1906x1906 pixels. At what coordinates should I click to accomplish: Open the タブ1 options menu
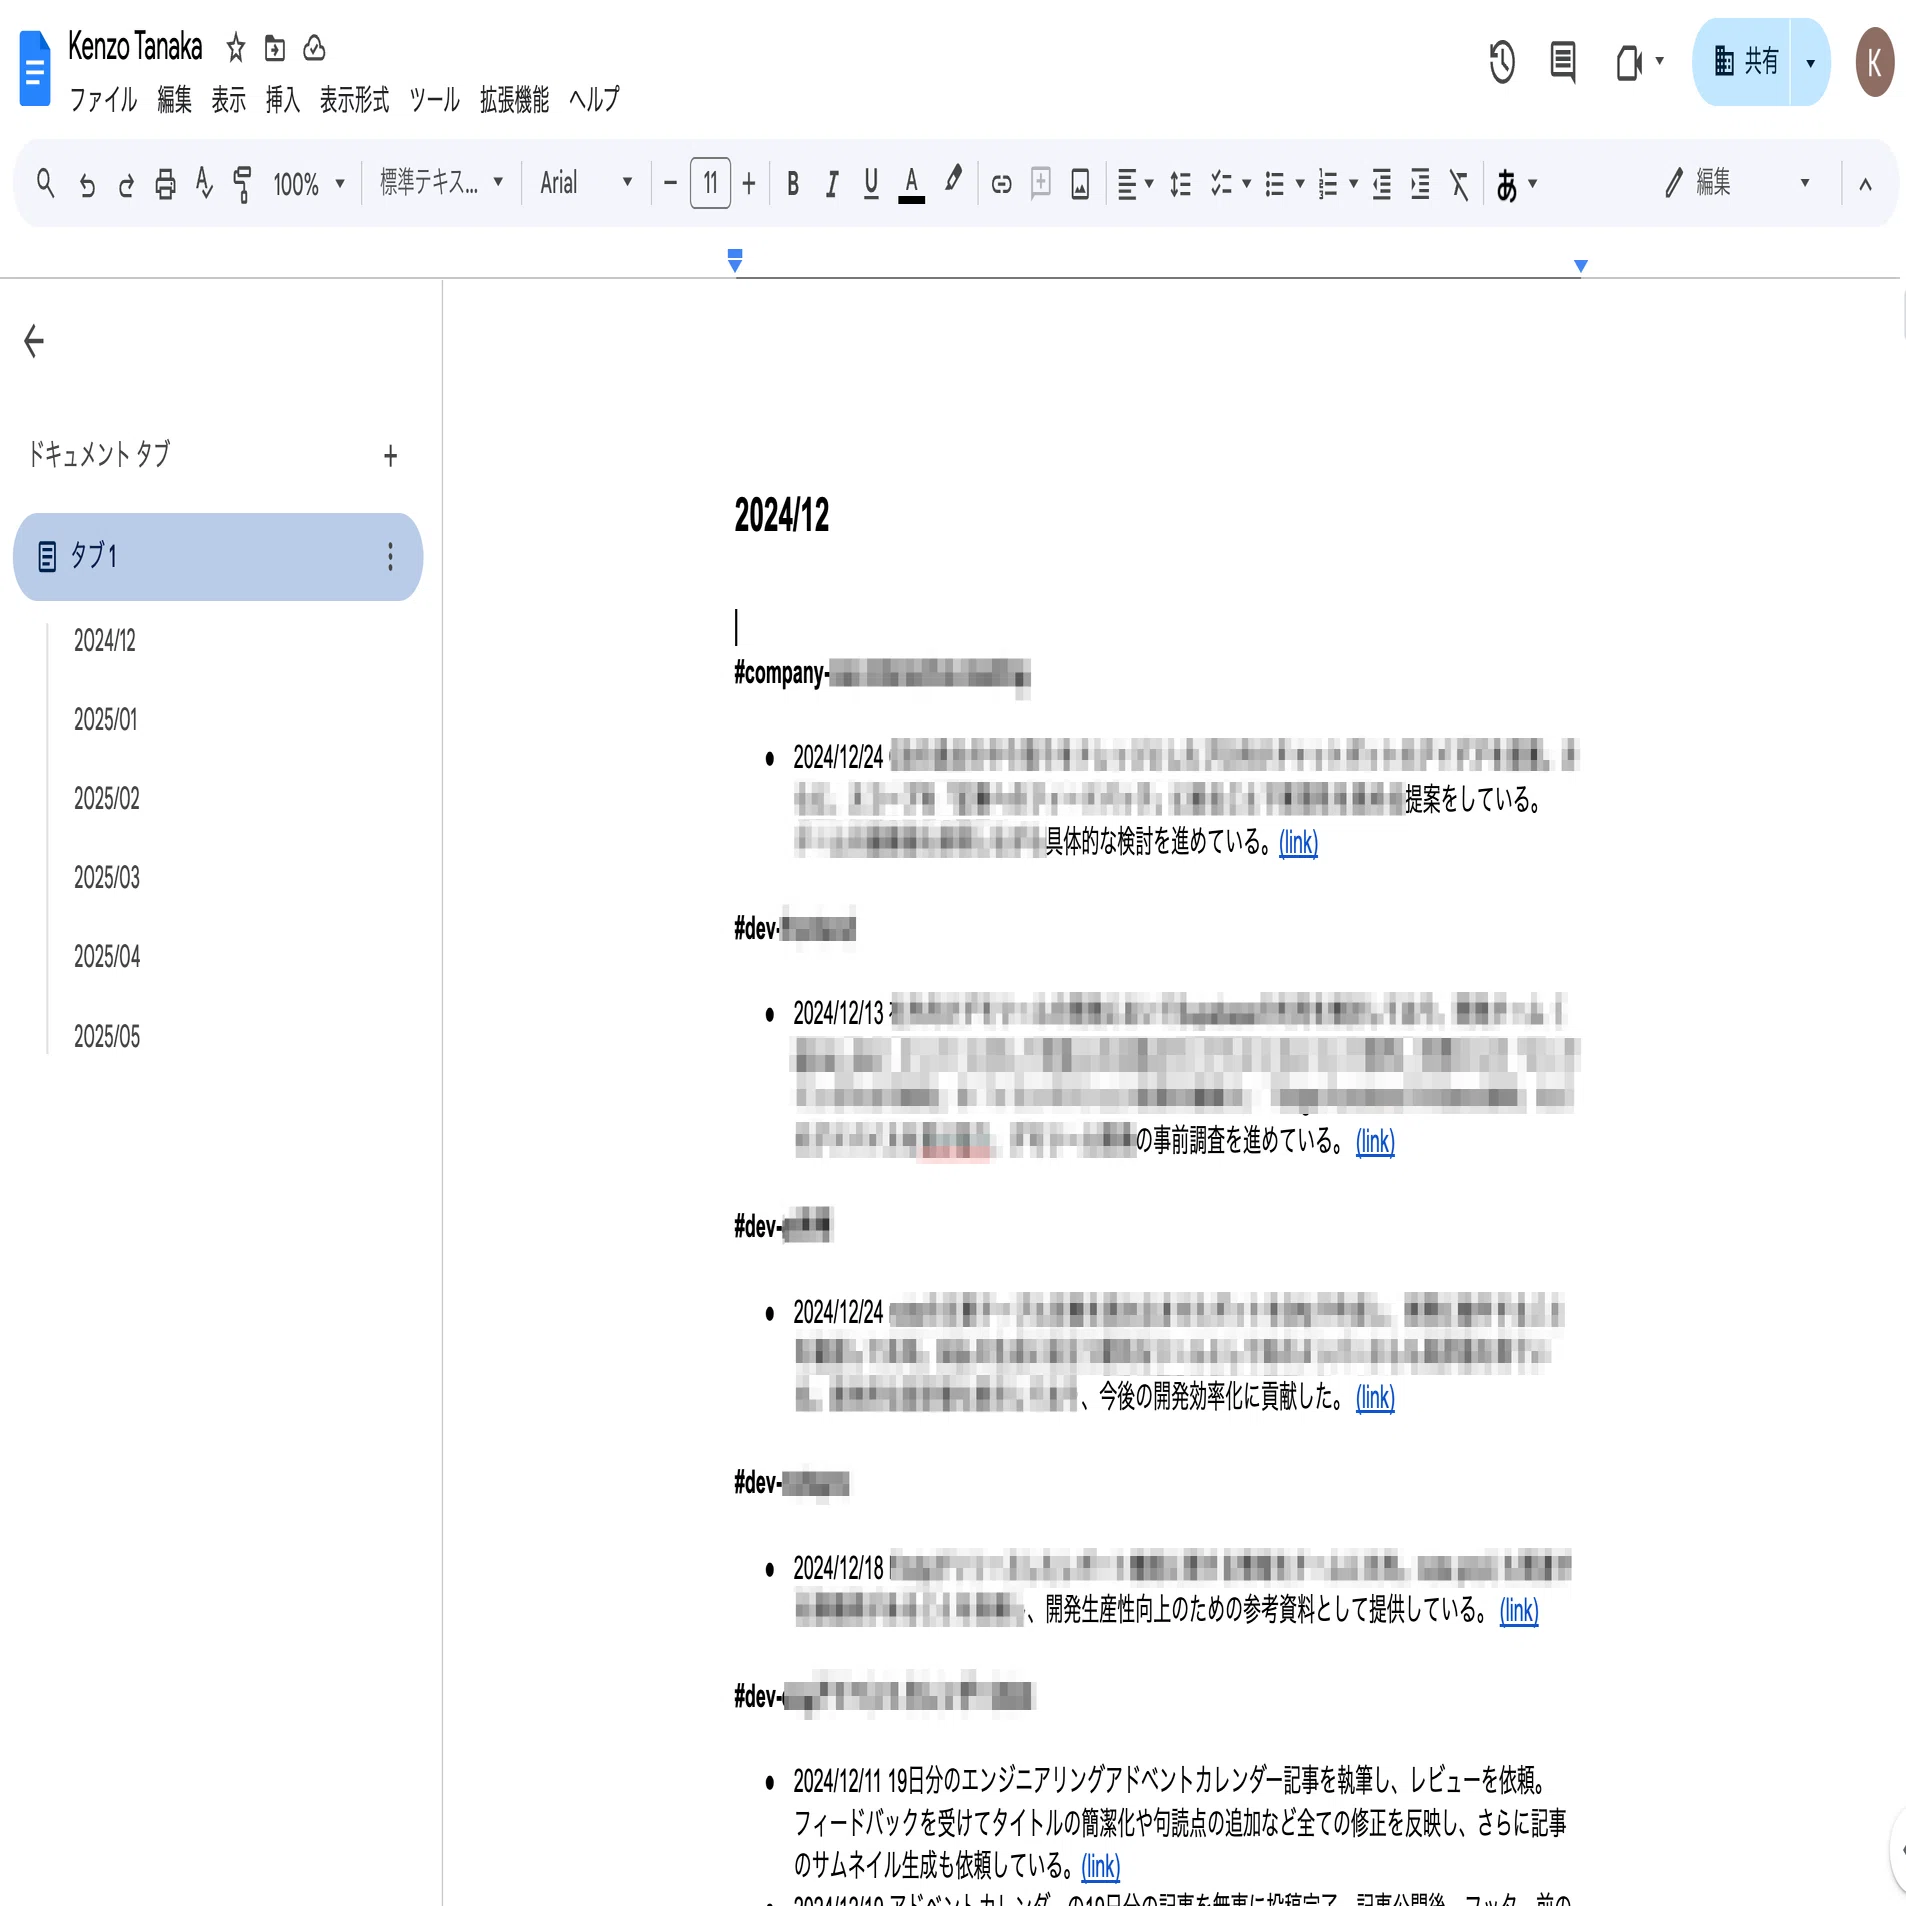point(390,557)
